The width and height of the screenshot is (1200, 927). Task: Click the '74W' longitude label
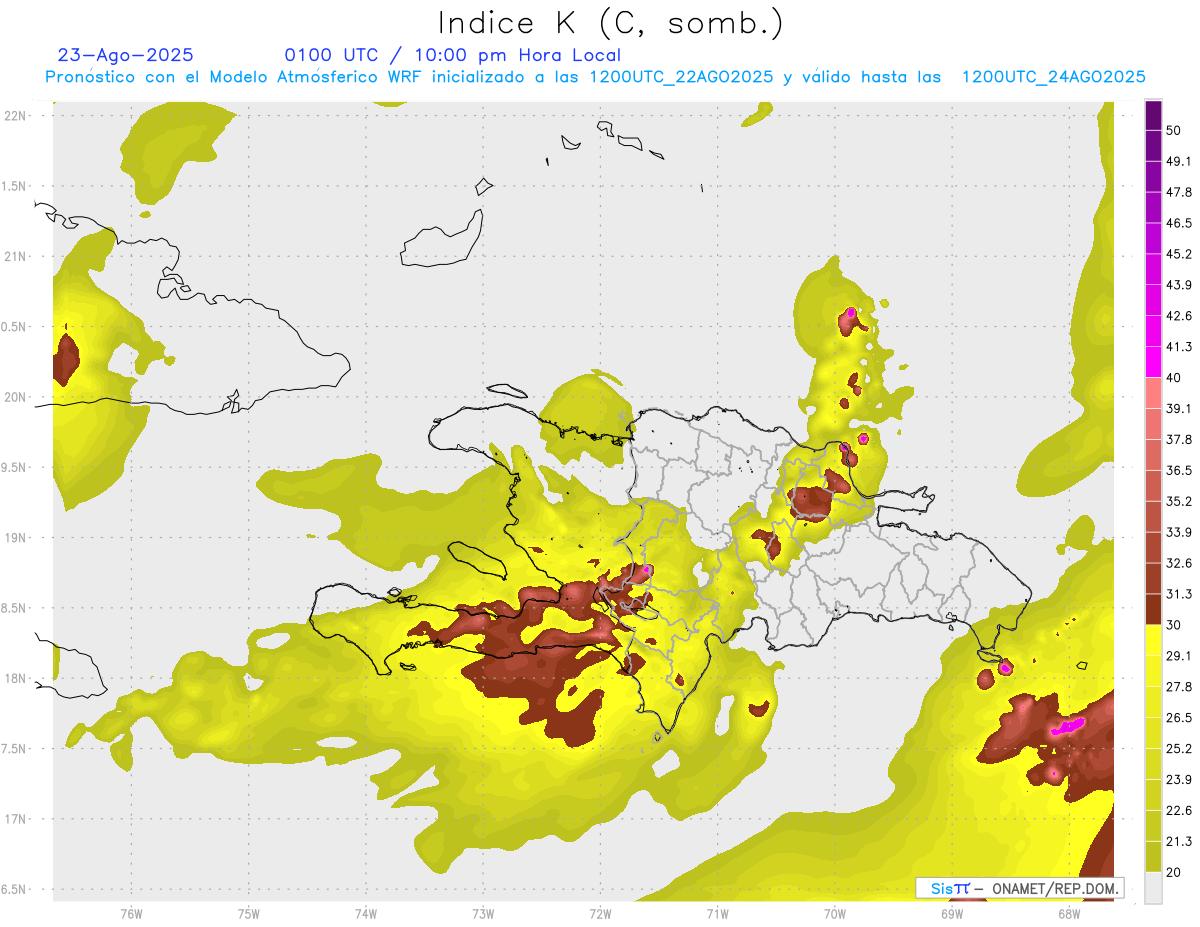365,913
